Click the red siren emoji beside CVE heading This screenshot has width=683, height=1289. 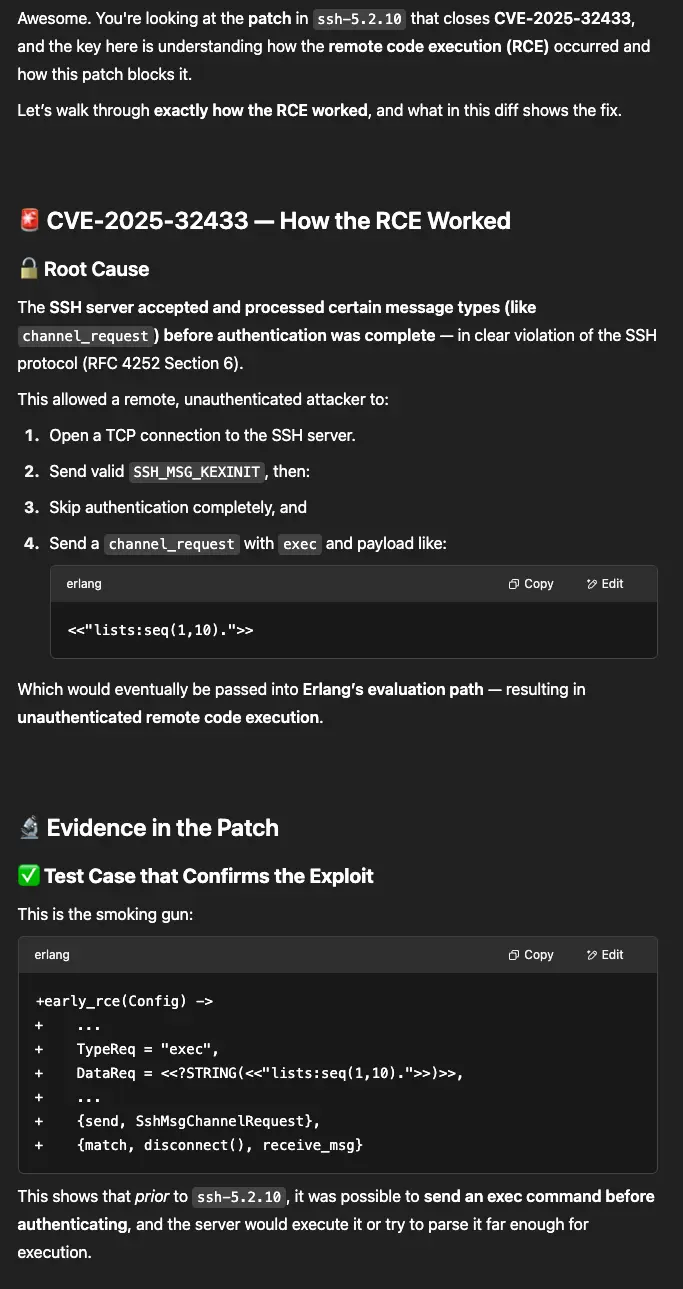pos(29,221)
